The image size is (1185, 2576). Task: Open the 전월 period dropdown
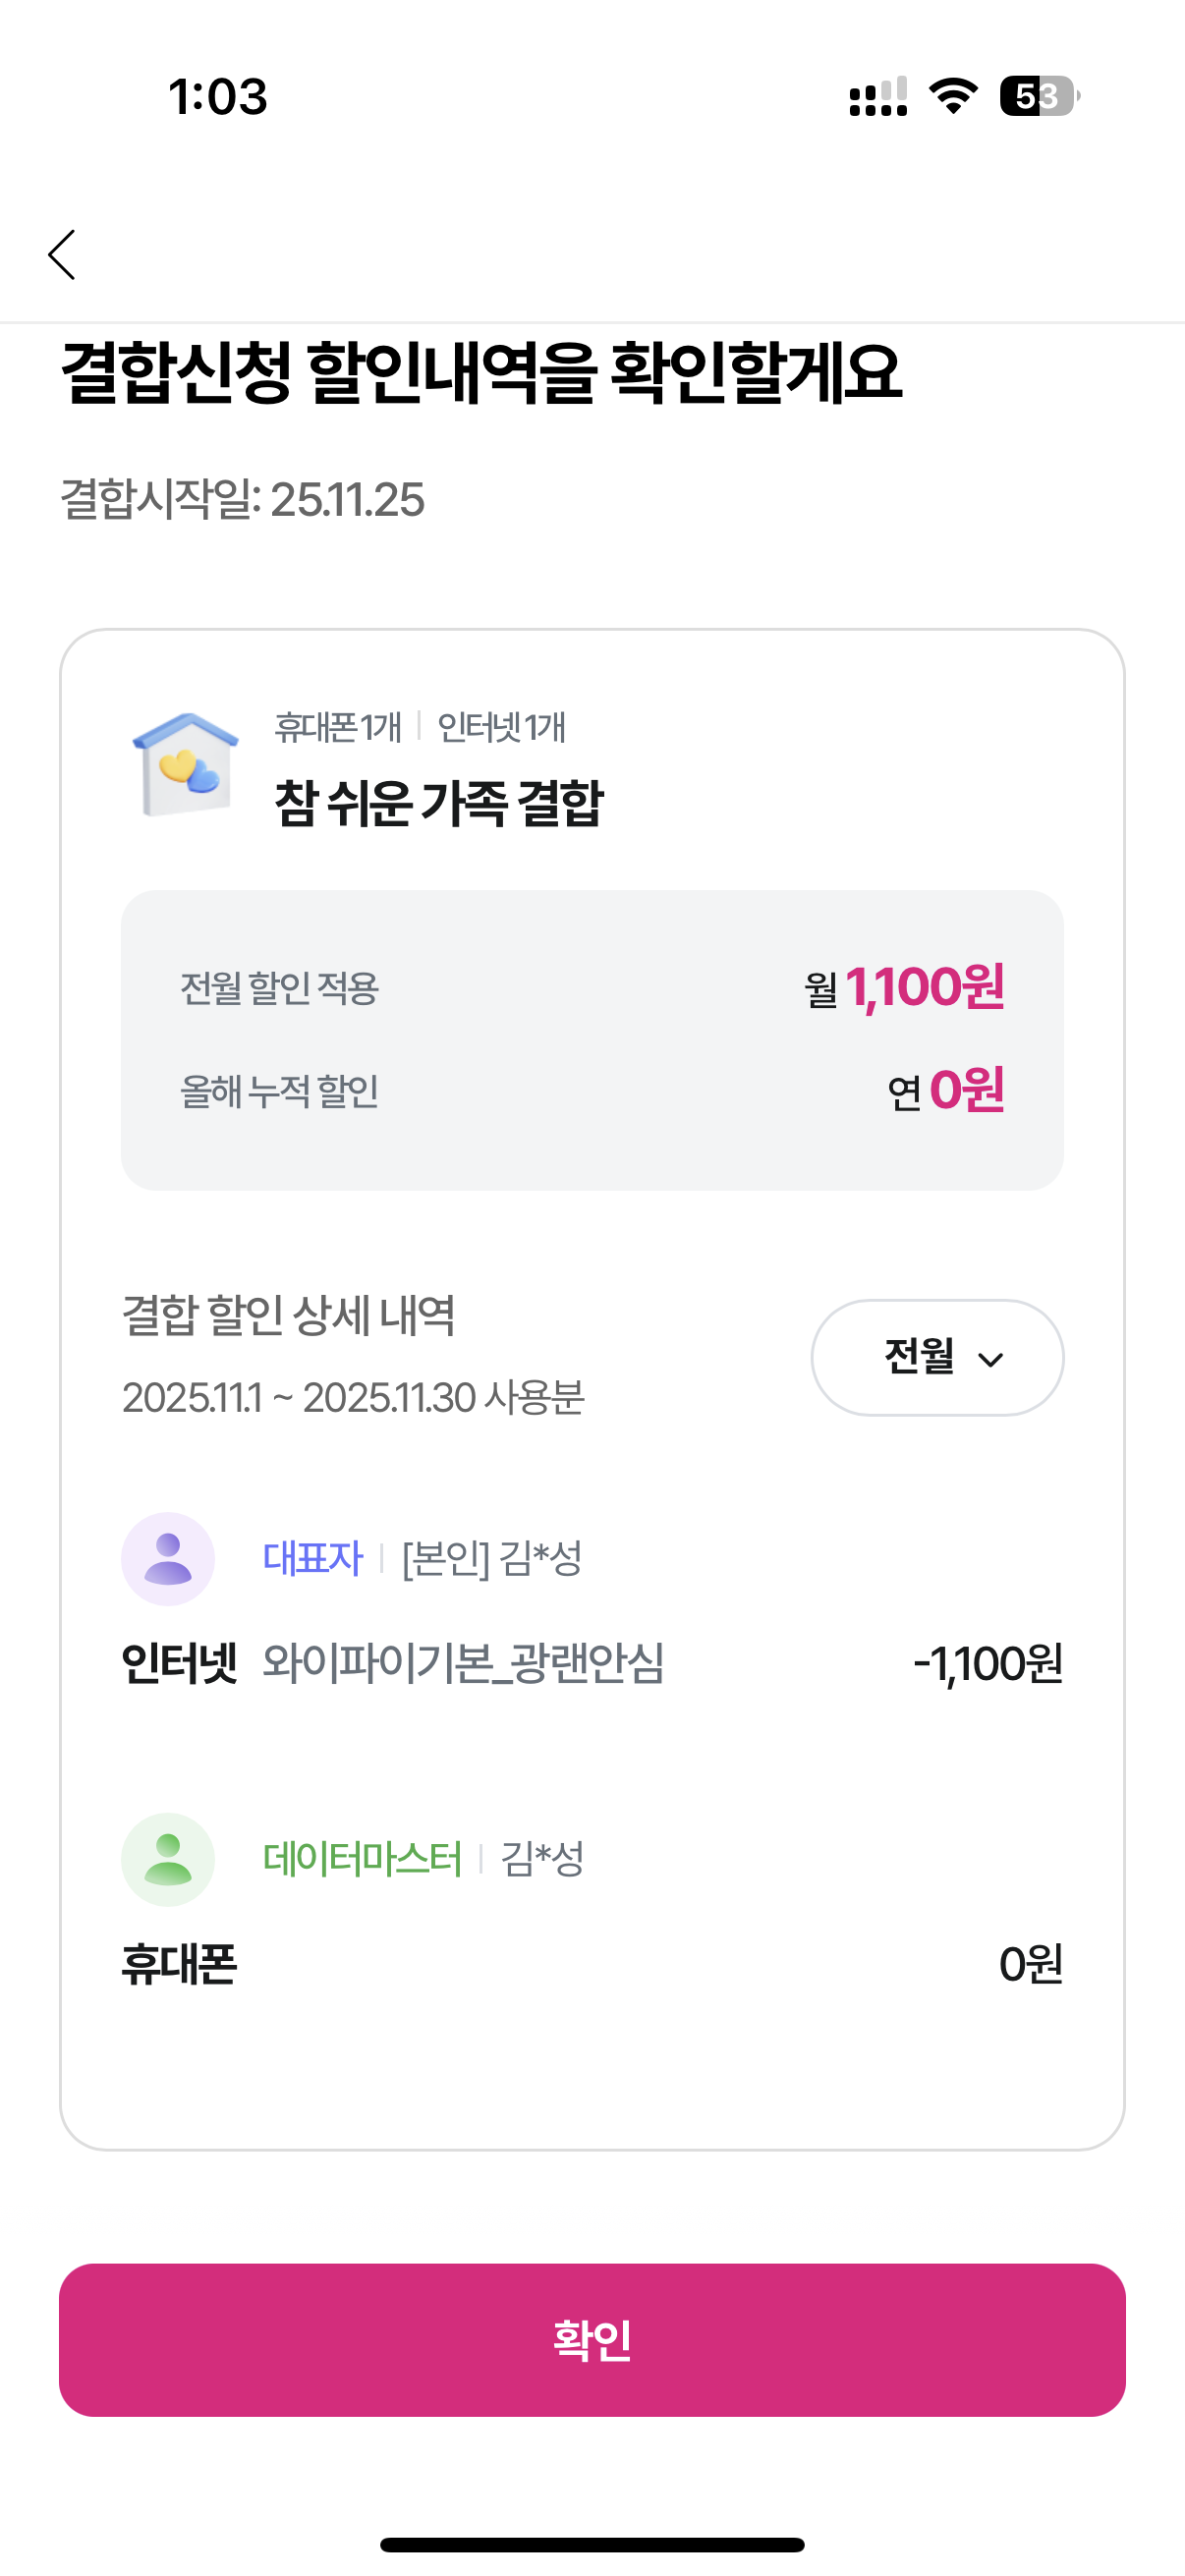pyautogui.click(x=936, y=1357)
